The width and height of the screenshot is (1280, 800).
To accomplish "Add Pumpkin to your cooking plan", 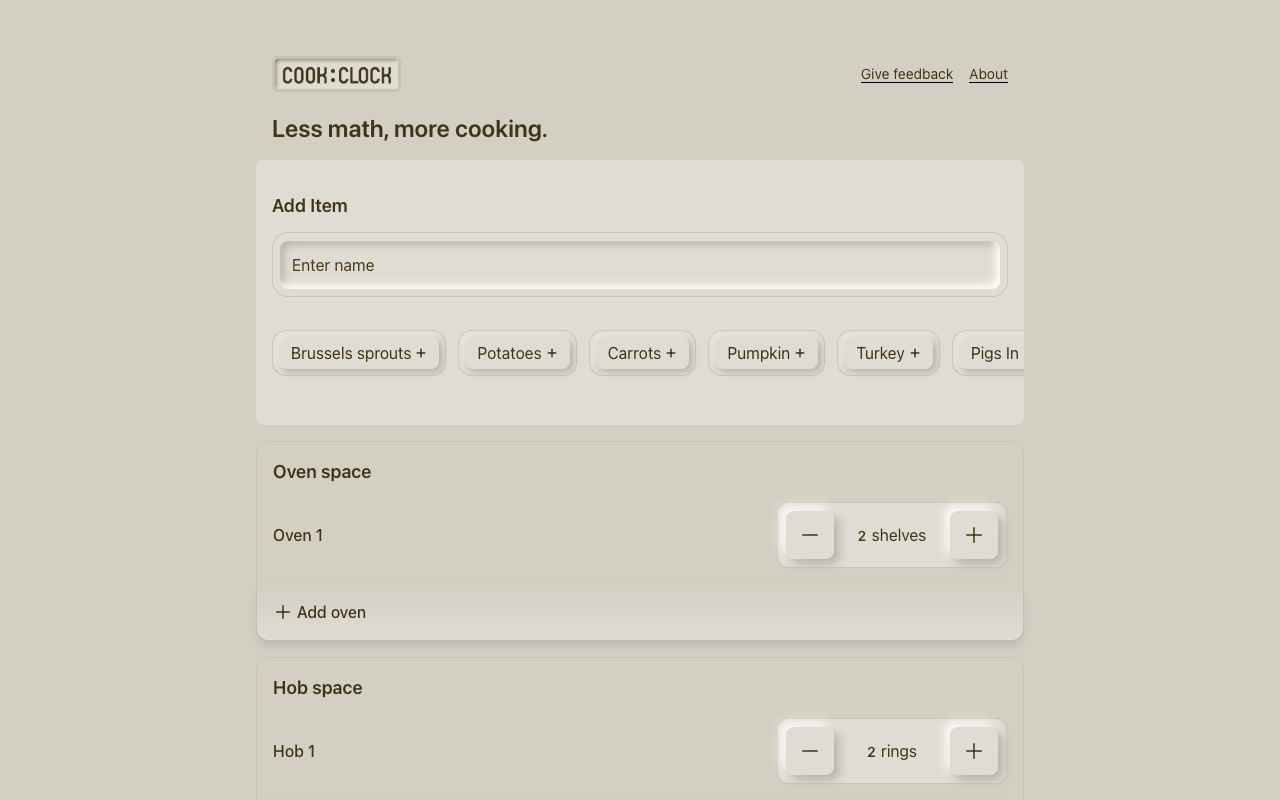I will [x=765, y=353].
